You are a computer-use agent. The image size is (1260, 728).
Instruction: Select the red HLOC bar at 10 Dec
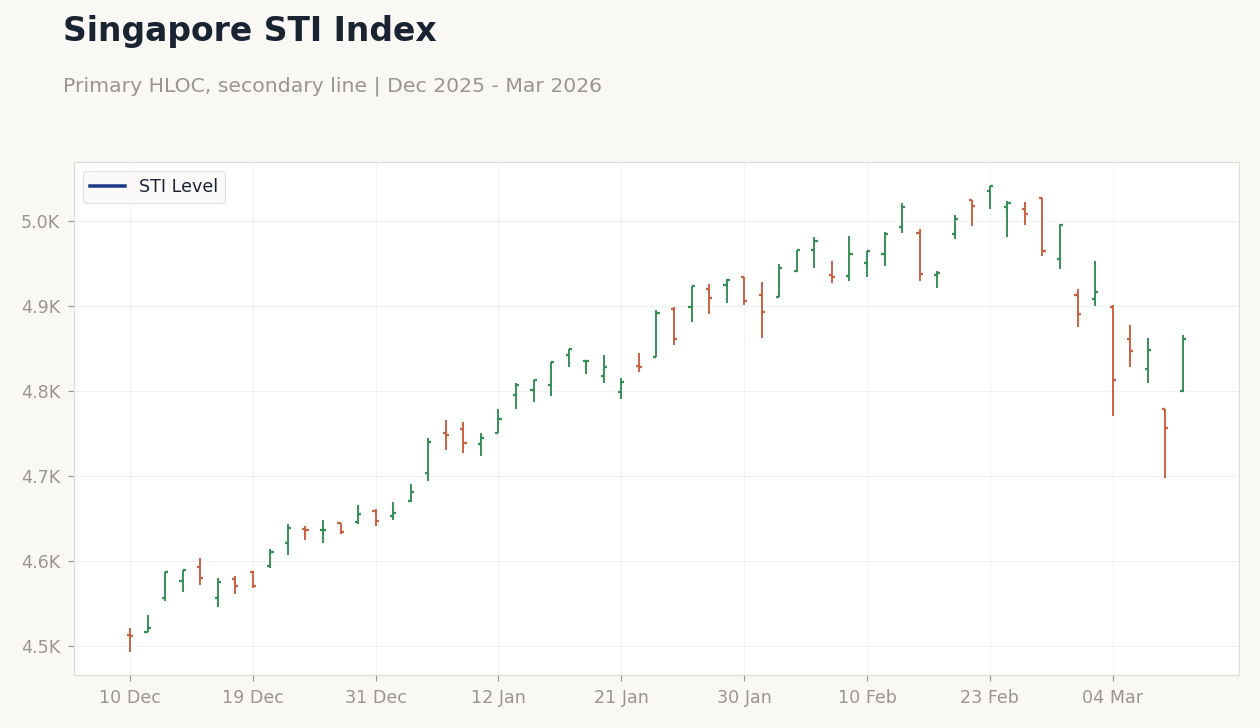[130, 640]
